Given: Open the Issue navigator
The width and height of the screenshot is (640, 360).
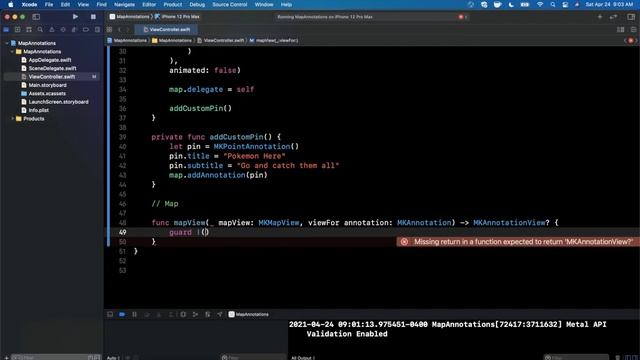Looking at the screenshot, I should (51, 29).
